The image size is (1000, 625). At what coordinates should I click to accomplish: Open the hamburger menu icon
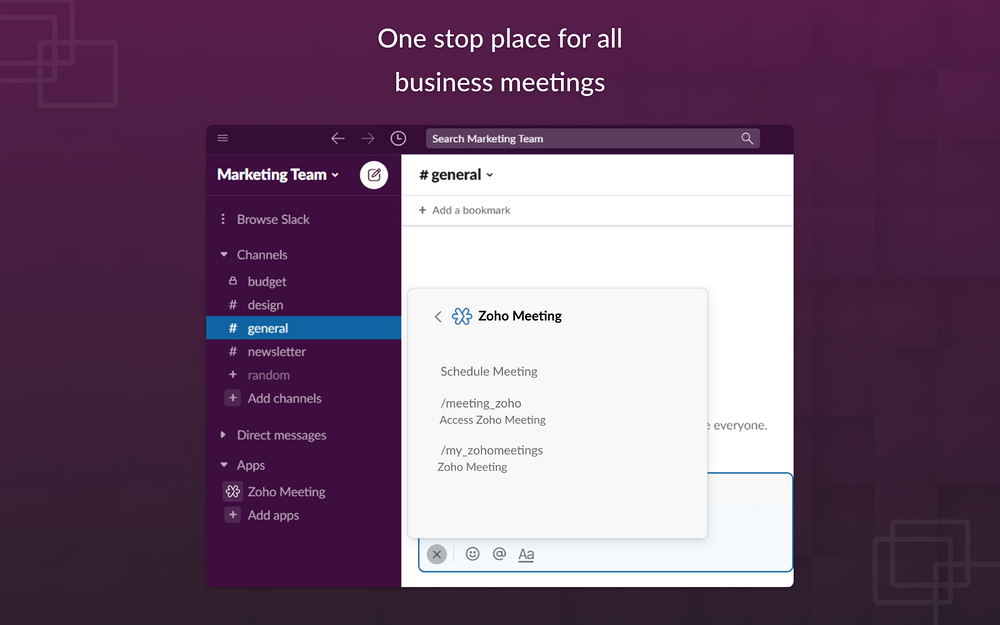point(223,138)
